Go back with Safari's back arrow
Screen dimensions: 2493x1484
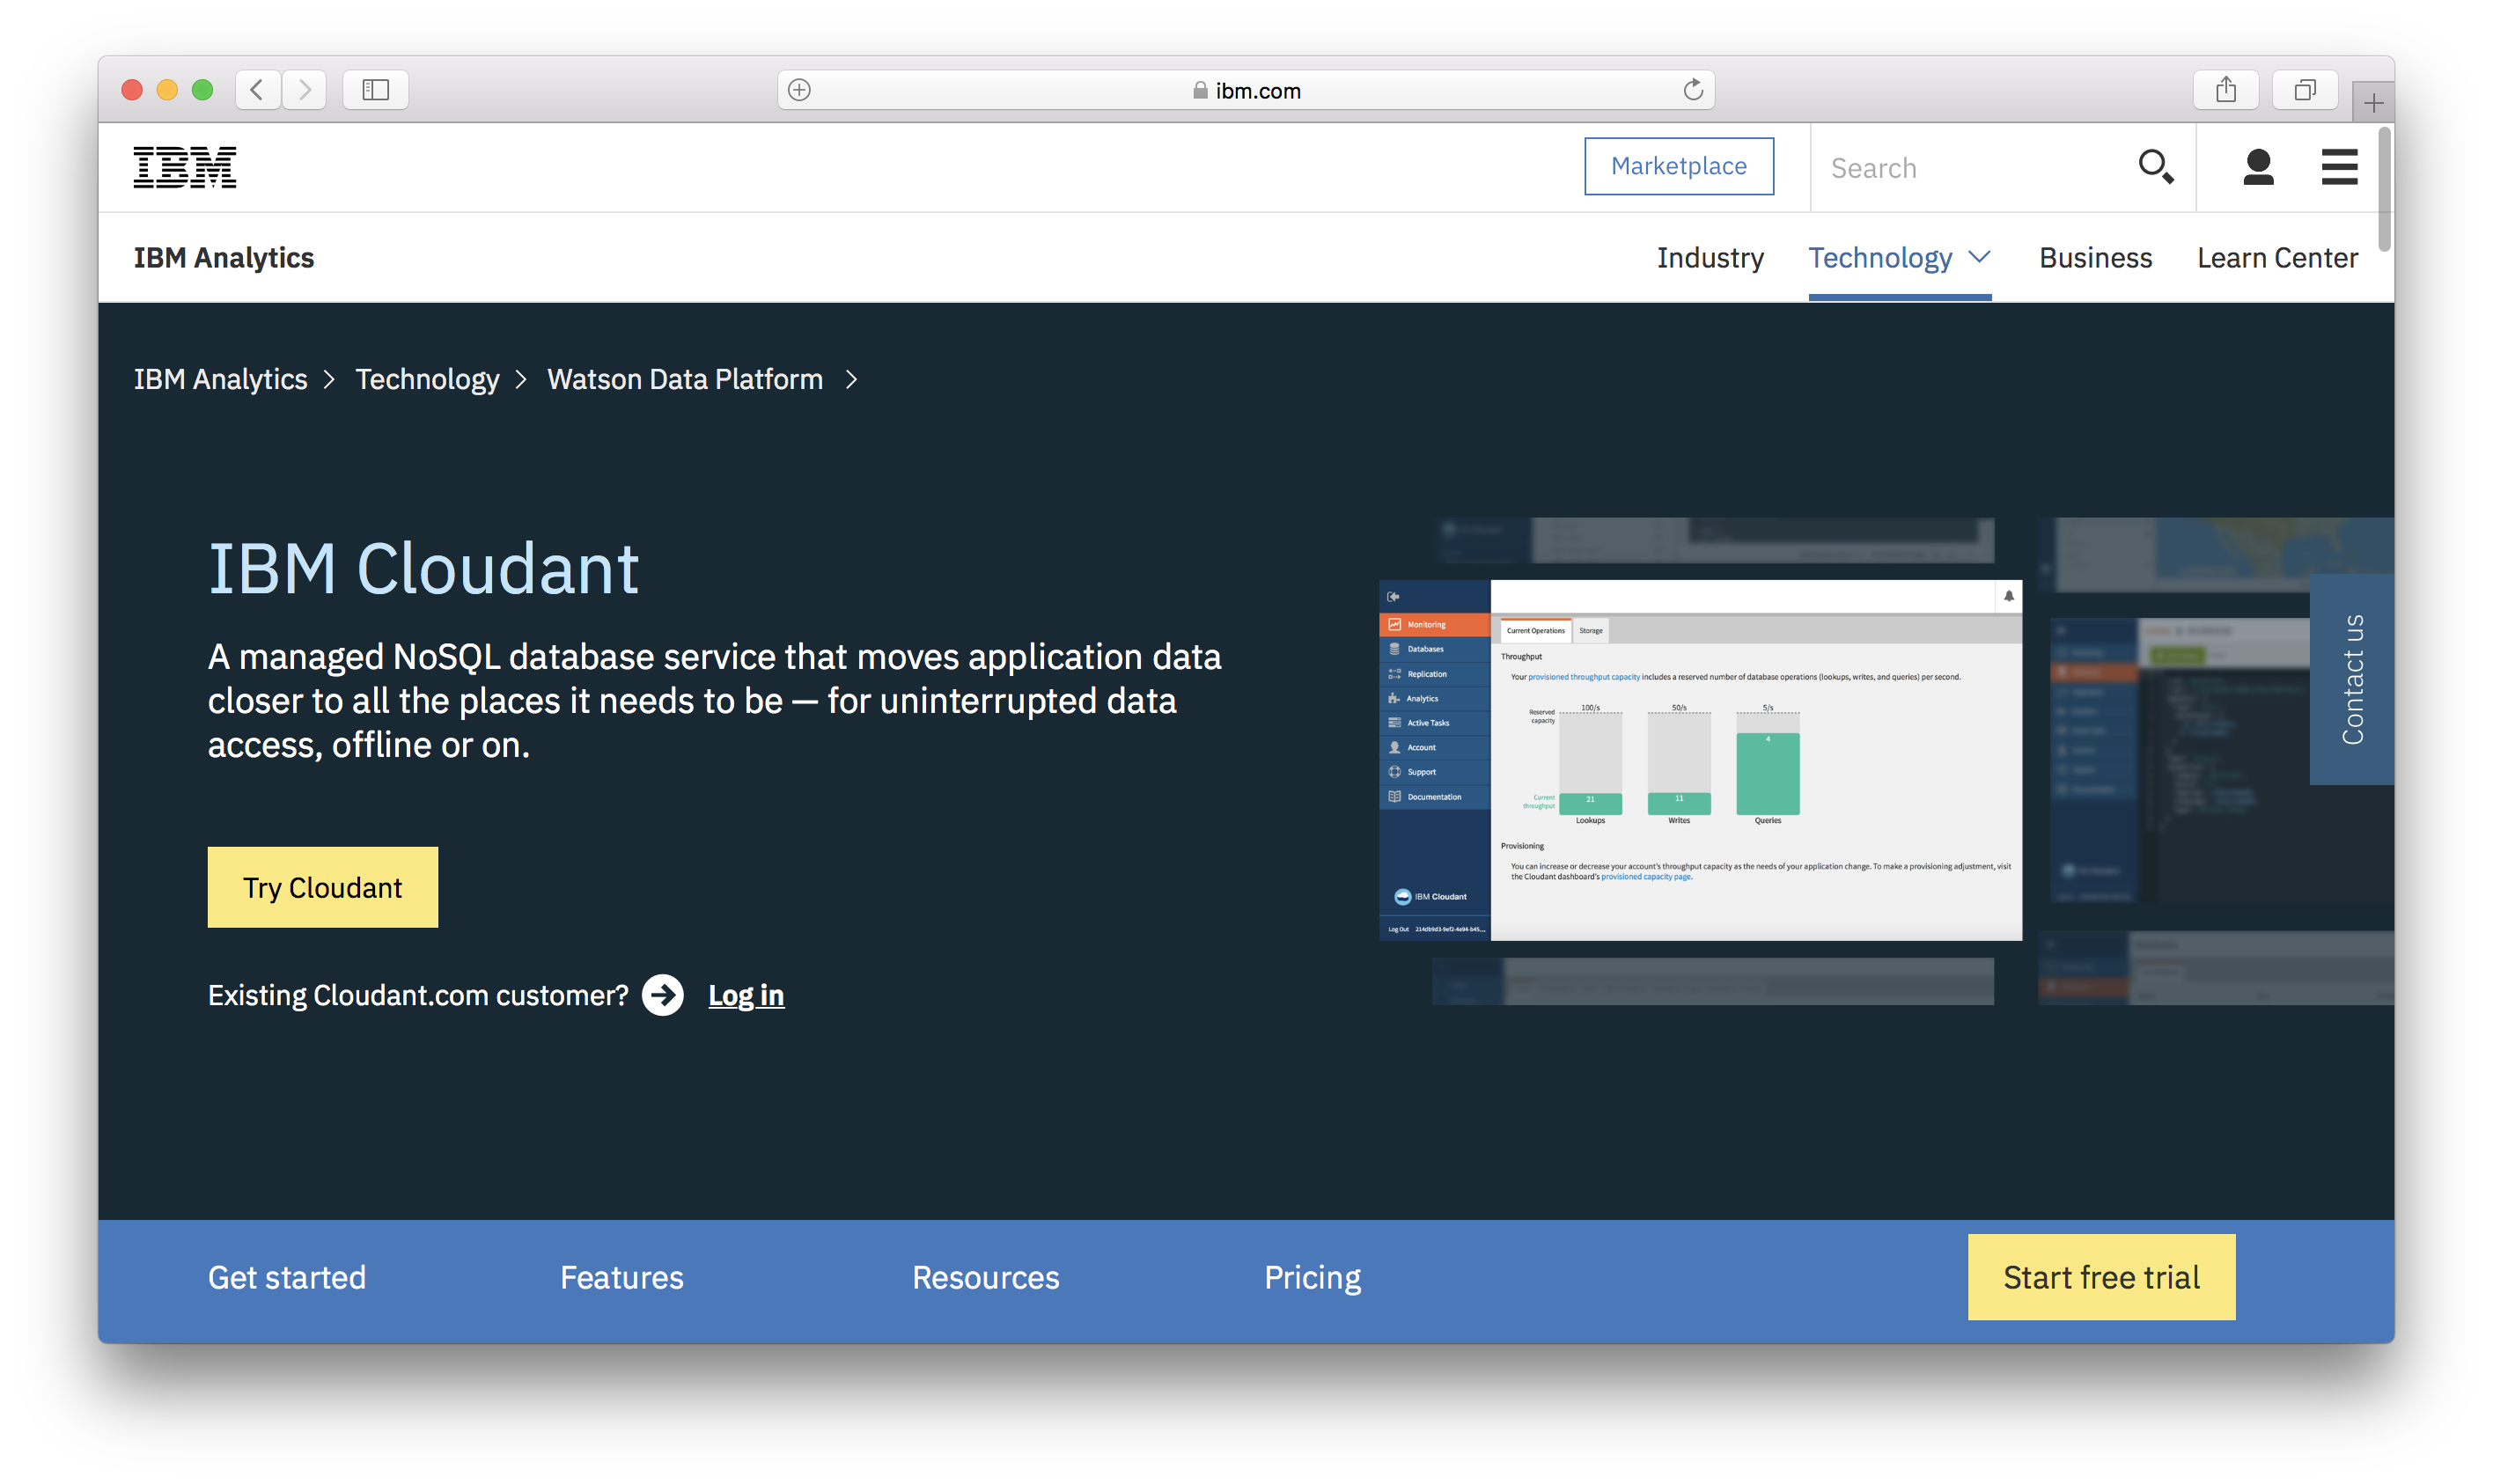(x=258, y=90)
